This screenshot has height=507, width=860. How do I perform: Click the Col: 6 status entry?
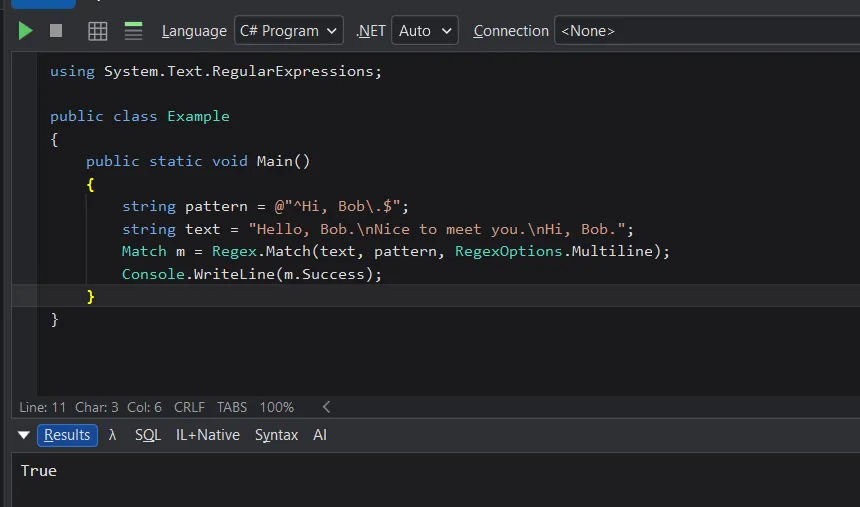[x=144, y=407]
